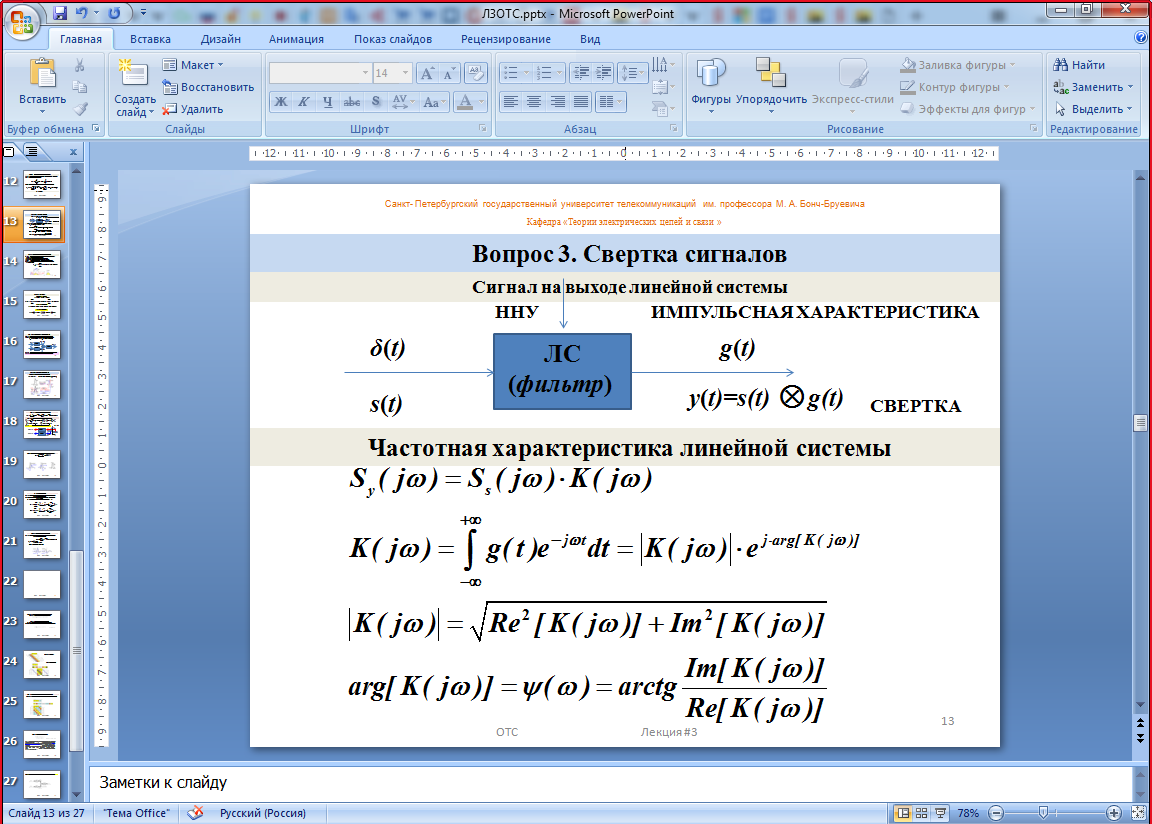Switch to the Вставка ribbon tab
This screenshot has width=1152, height=824.
[x=150, y=39]
